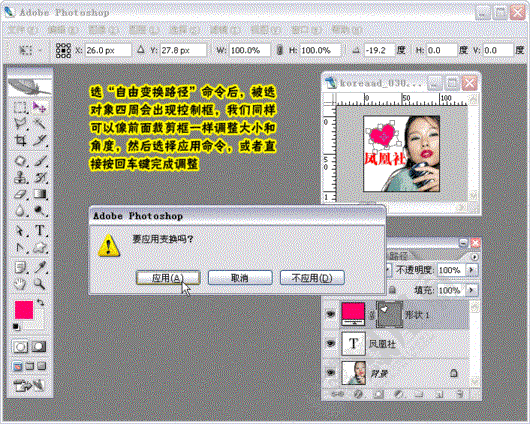
Task: Select the Gradient tool
Action: (40, 194)
